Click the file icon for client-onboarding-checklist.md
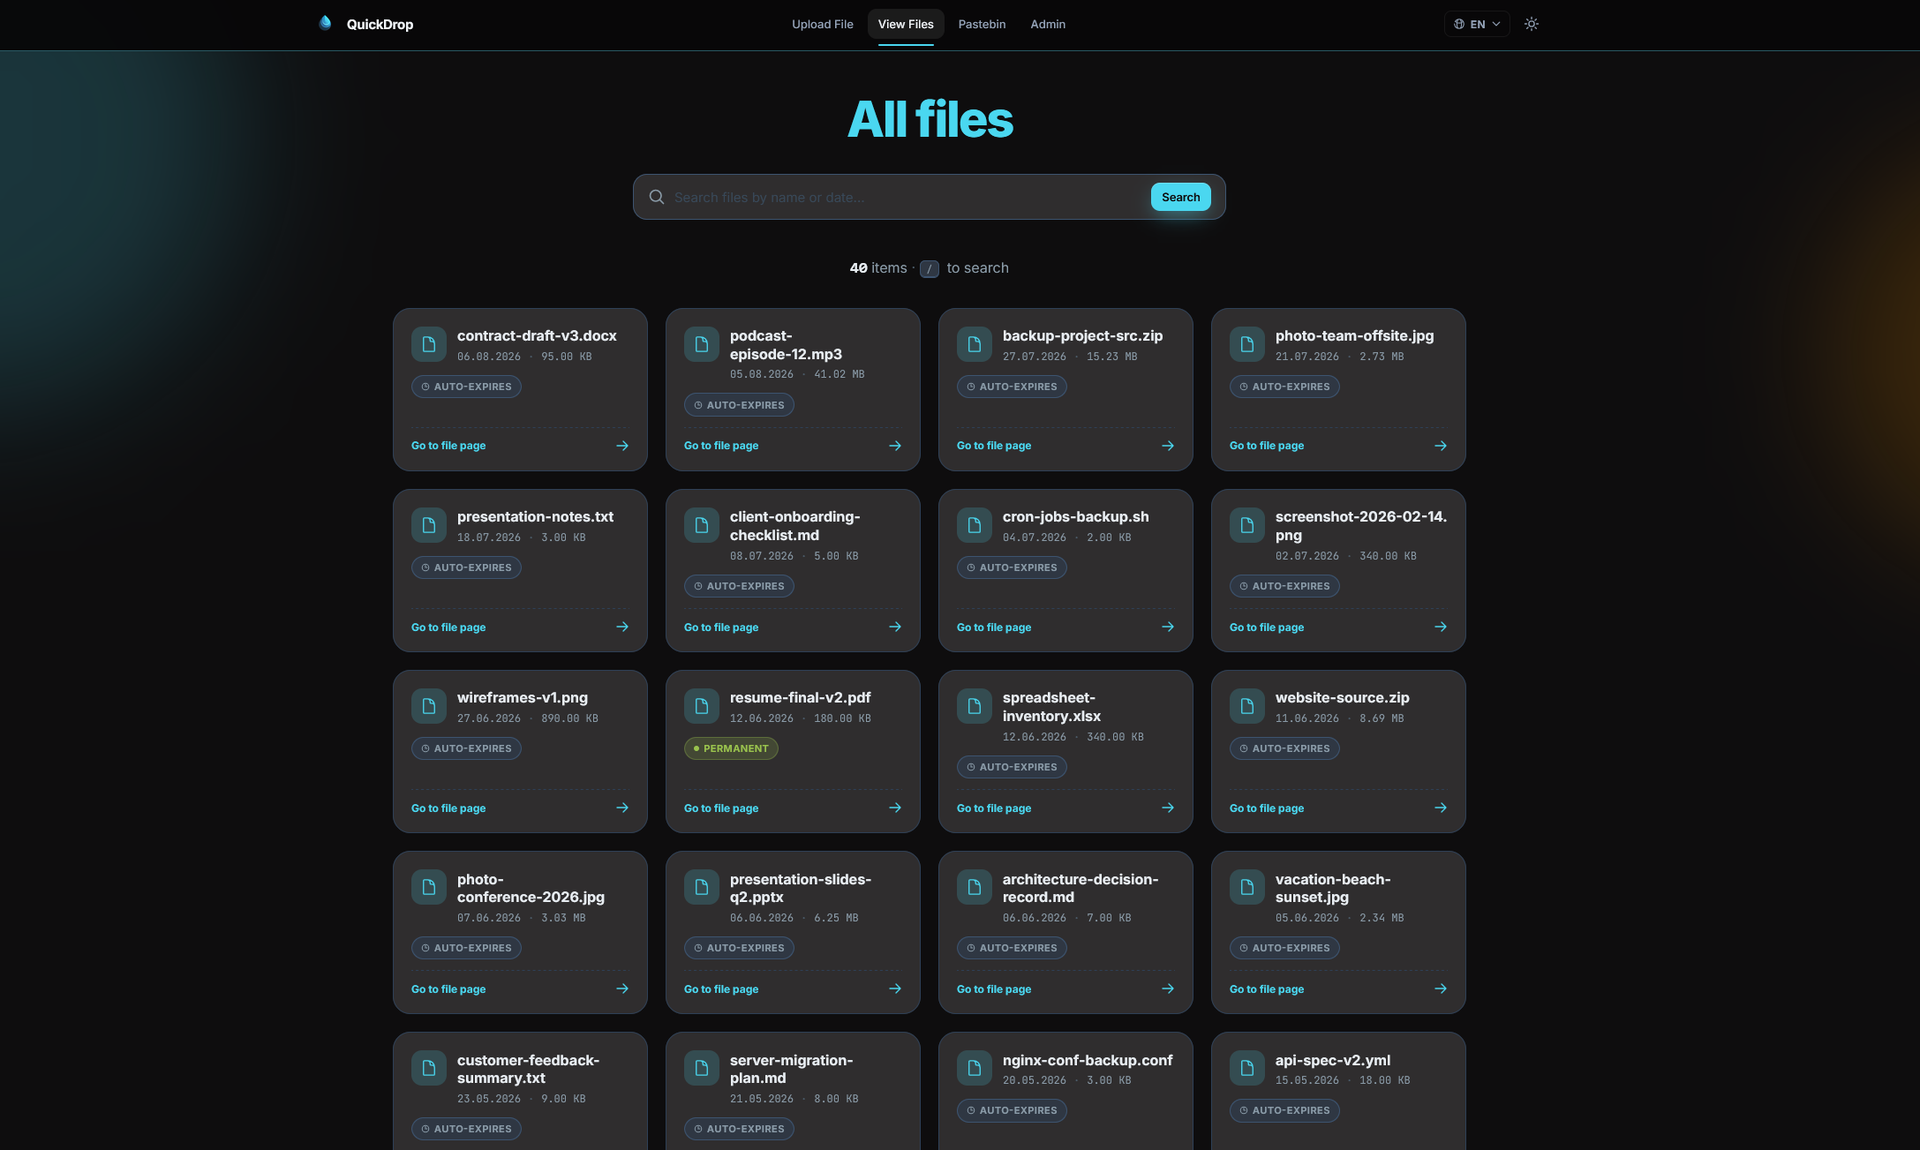1920x1150 pixels. pos(701,525)
